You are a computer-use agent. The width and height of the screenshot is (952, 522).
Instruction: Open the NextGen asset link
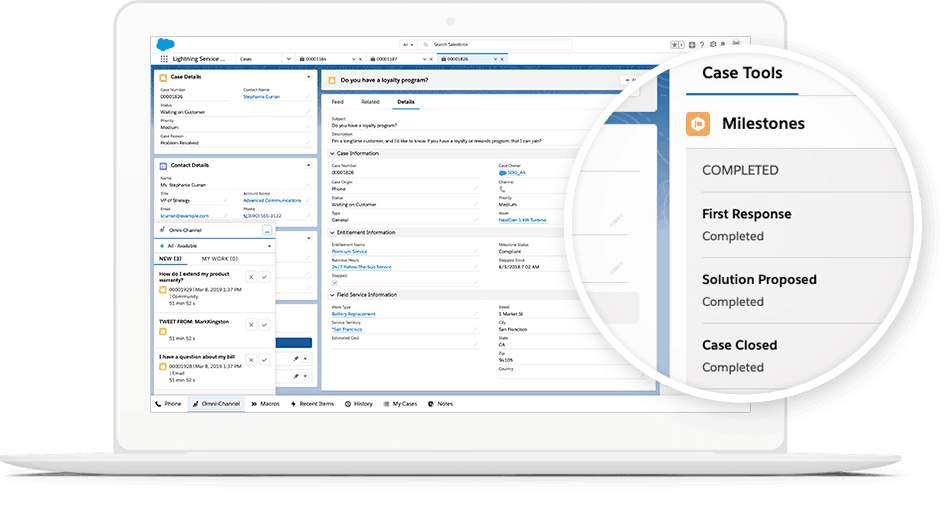pos(522,220)
